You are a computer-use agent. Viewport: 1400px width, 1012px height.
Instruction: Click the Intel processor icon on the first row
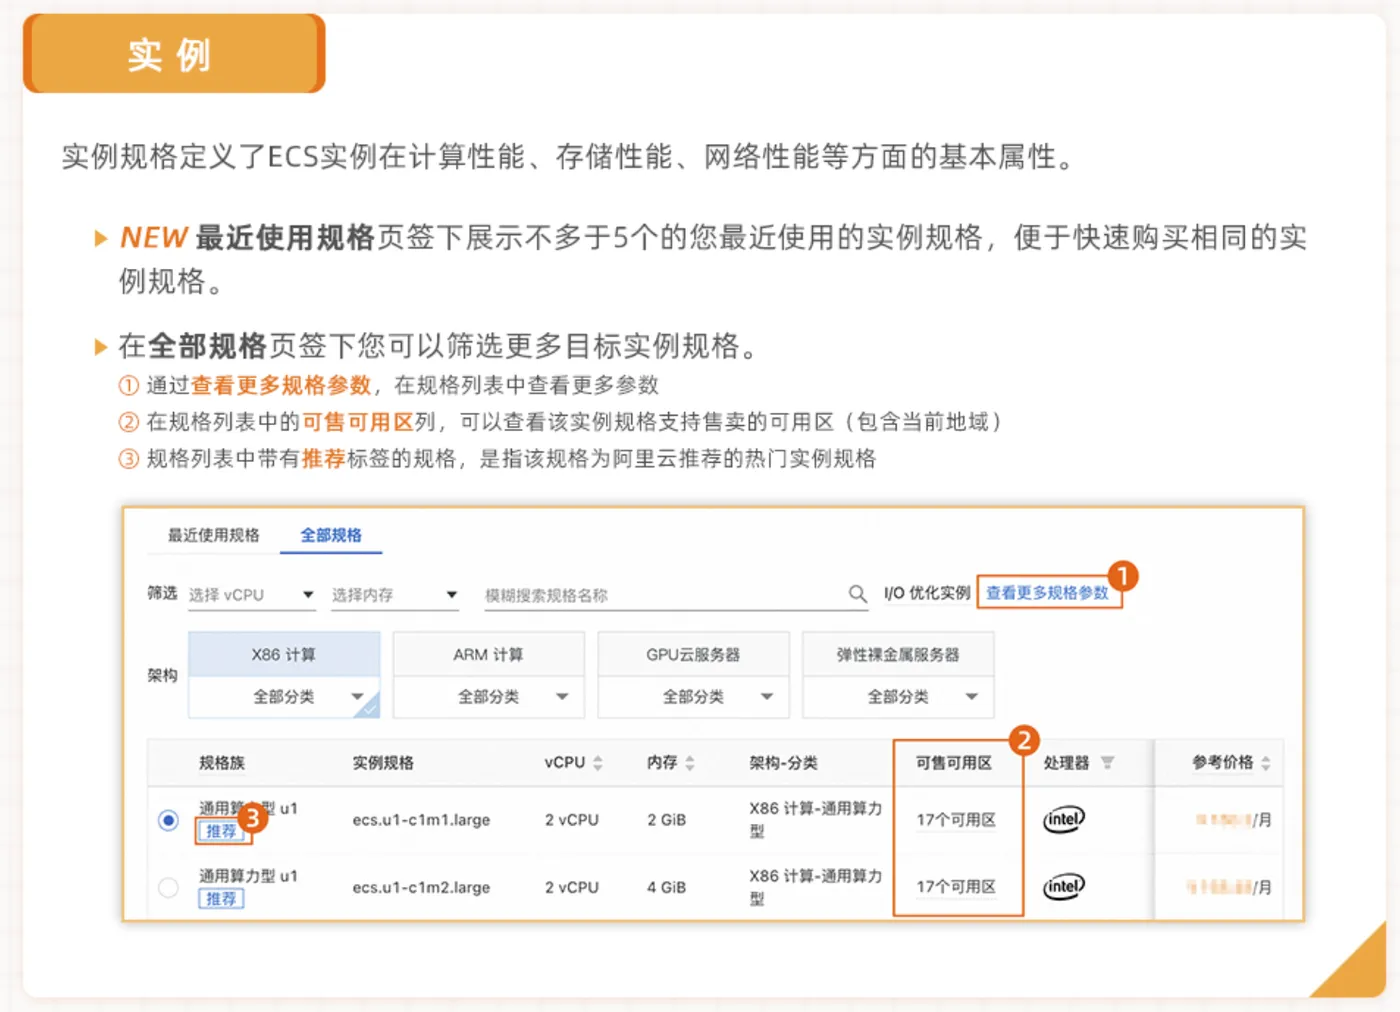click(1063, 818)
